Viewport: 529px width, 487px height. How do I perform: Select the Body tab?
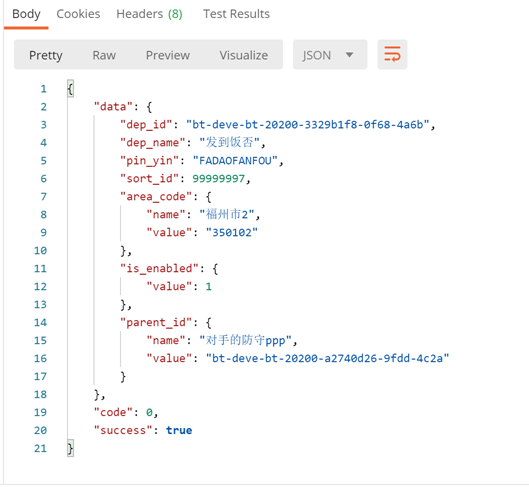(x=26, y=14)
